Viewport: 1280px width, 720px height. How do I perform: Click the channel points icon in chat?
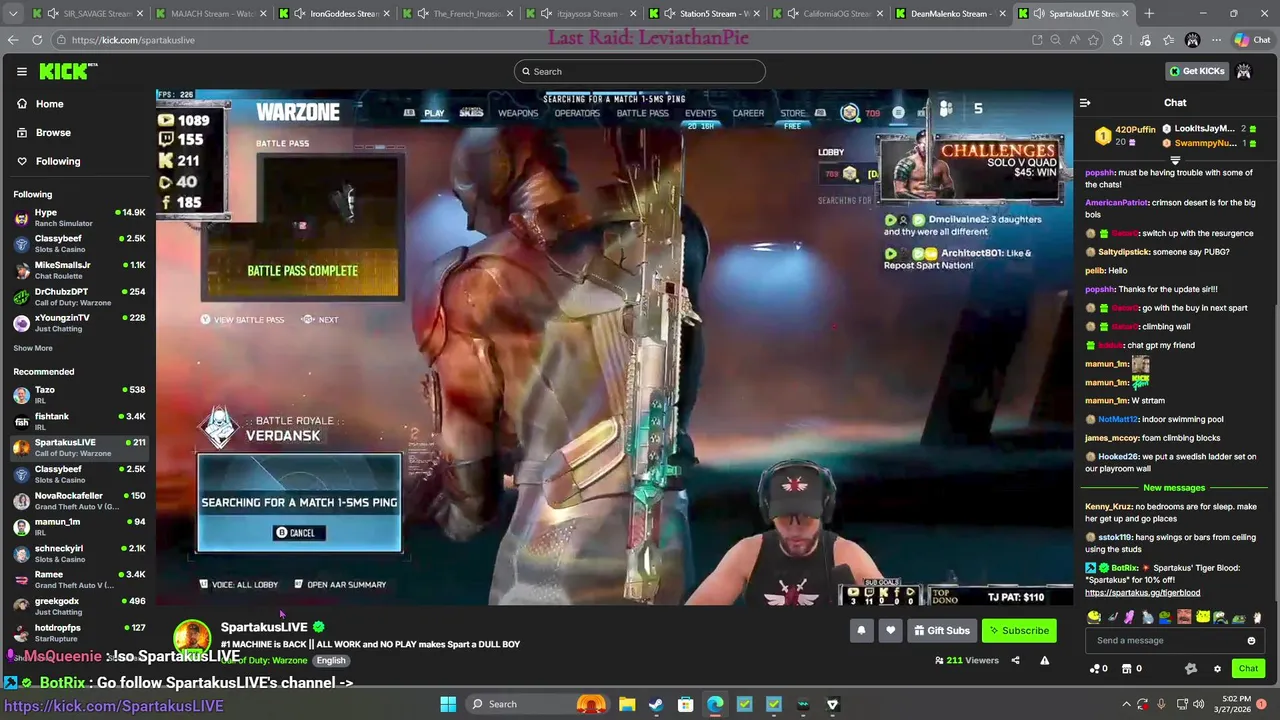[1095, 669]
